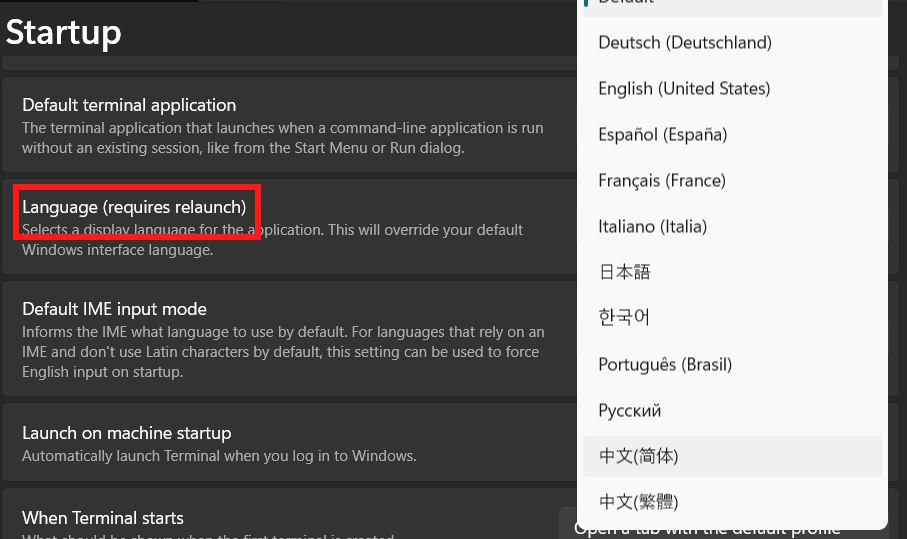
Task: Select Italiano (Italia) language option
Action: click(x=732, y=226)
